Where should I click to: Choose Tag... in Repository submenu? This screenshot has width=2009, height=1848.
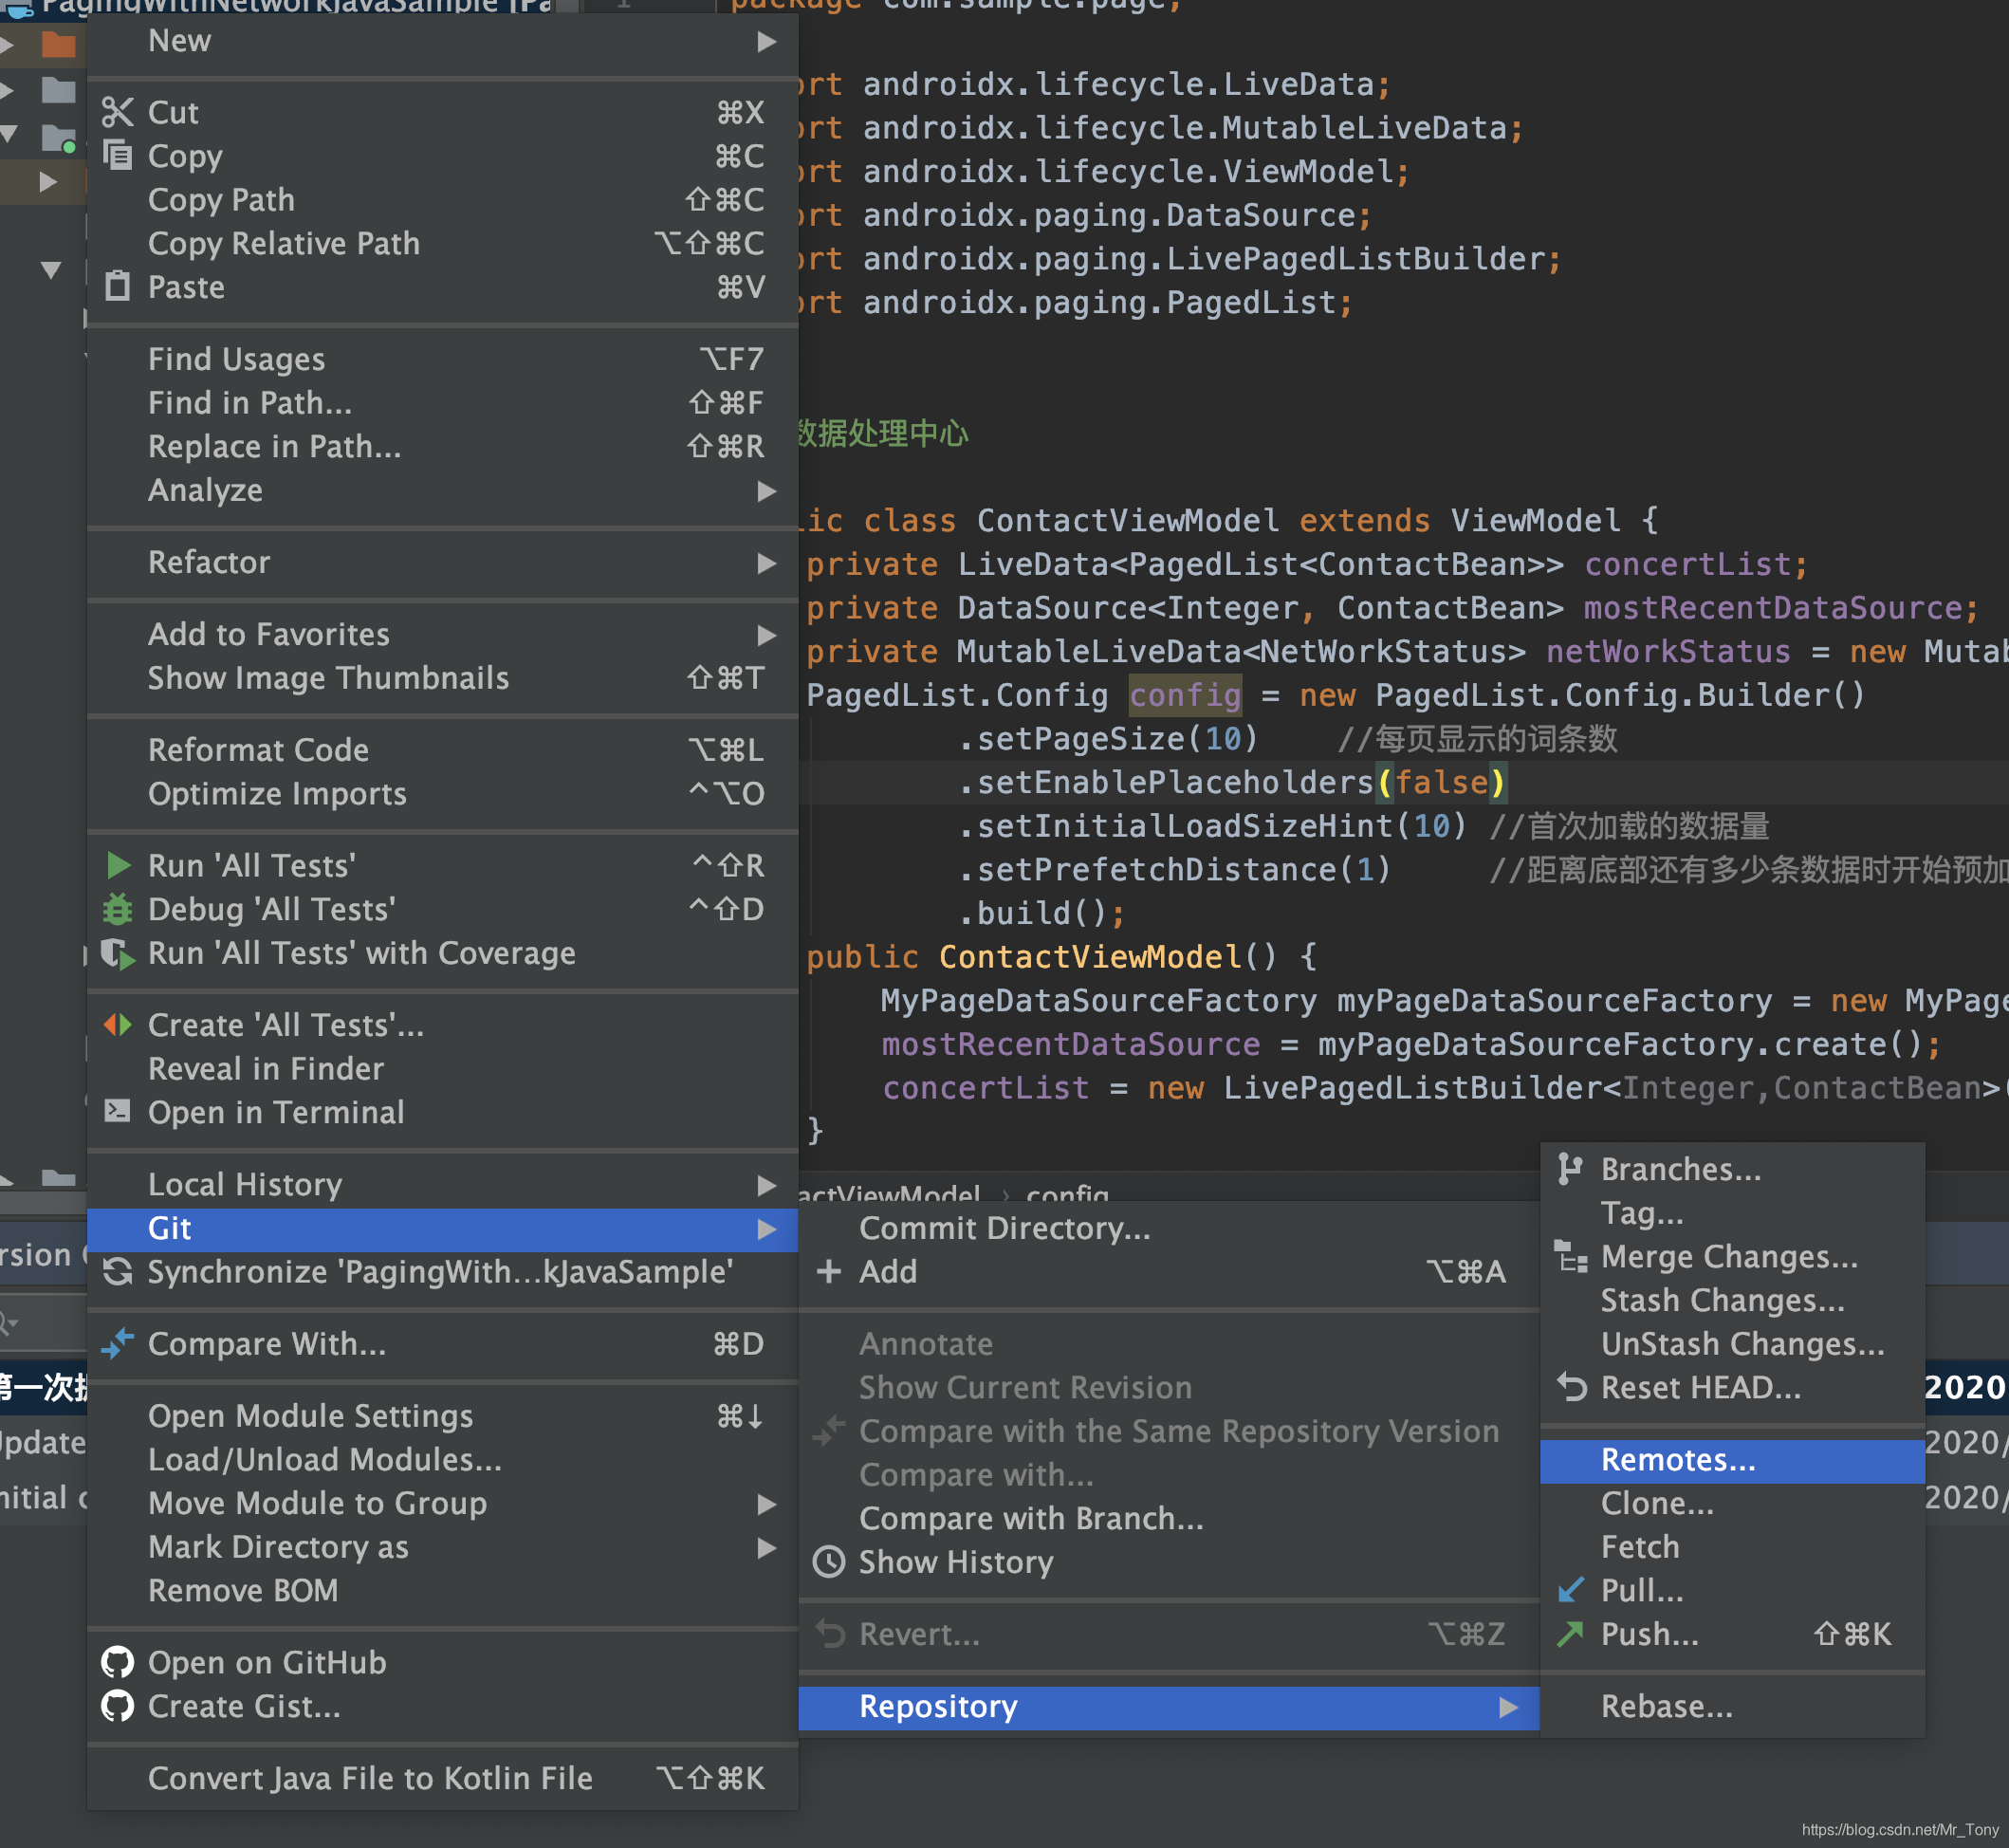pos(1732,1213)
